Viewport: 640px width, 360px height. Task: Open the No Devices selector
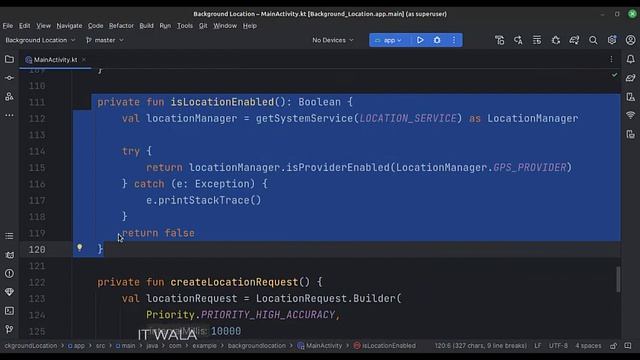(x=333, y=40)
